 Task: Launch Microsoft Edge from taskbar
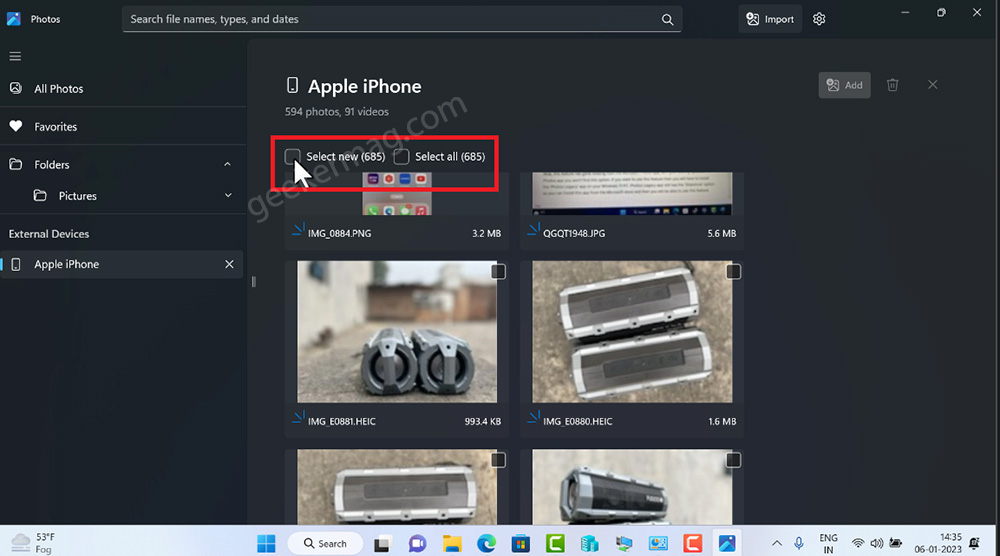pos(487,544)
